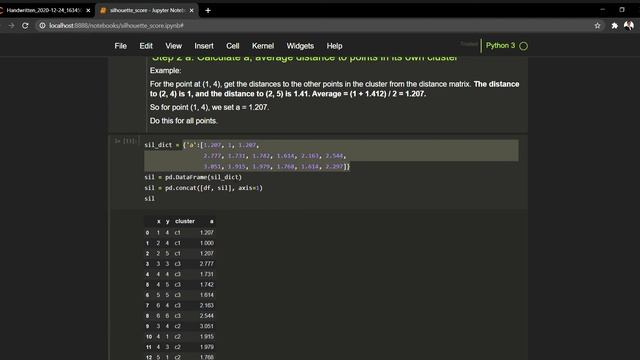Open the Insert menu

coord(204,46)
